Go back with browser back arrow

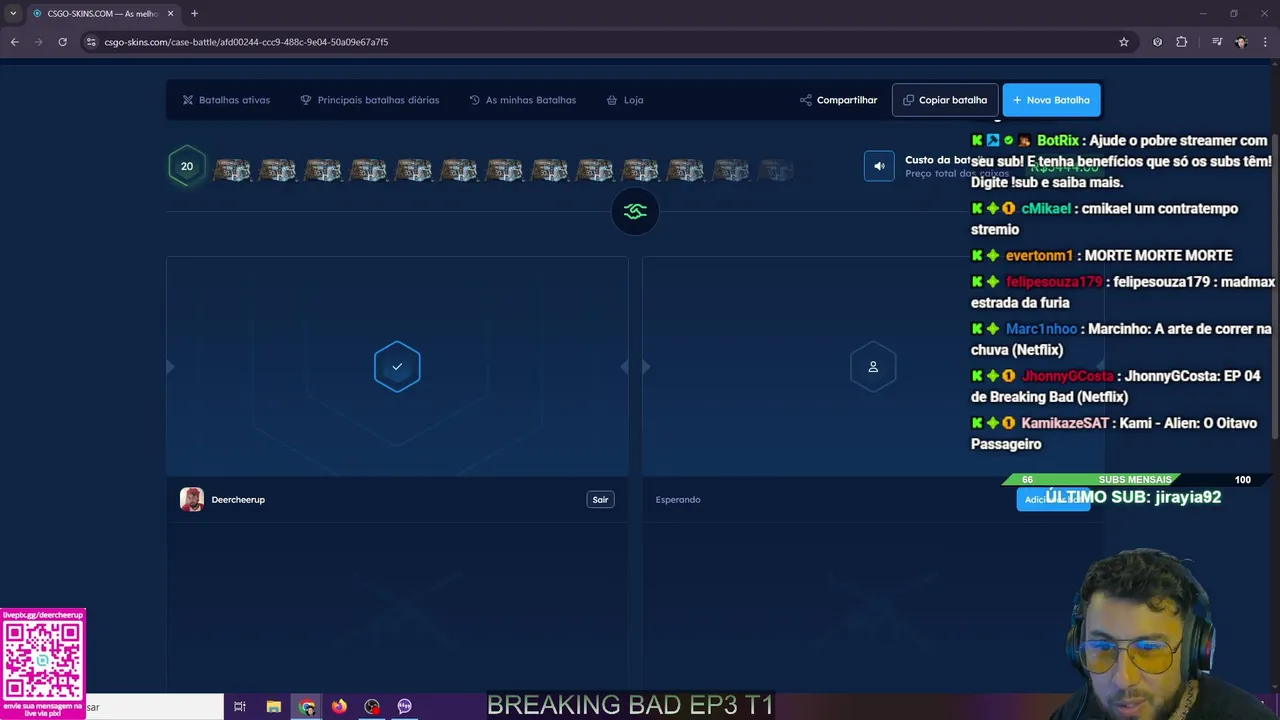click(x=14, y=42)
